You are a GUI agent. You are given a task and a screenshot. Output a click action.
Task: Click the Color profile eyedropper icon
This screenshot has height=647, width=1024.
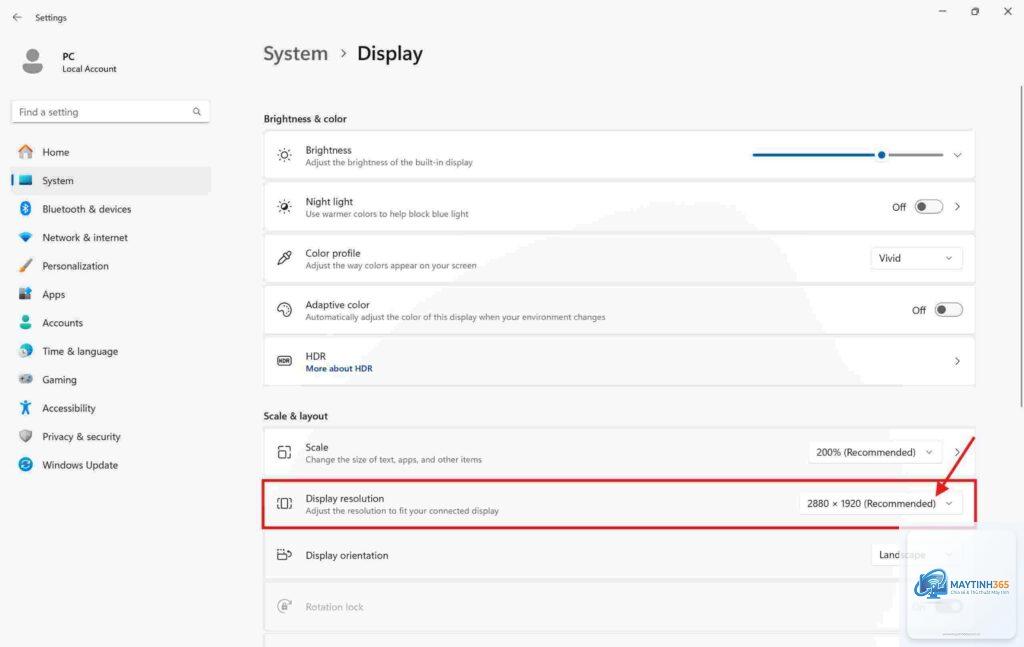[x=284, y=258]
